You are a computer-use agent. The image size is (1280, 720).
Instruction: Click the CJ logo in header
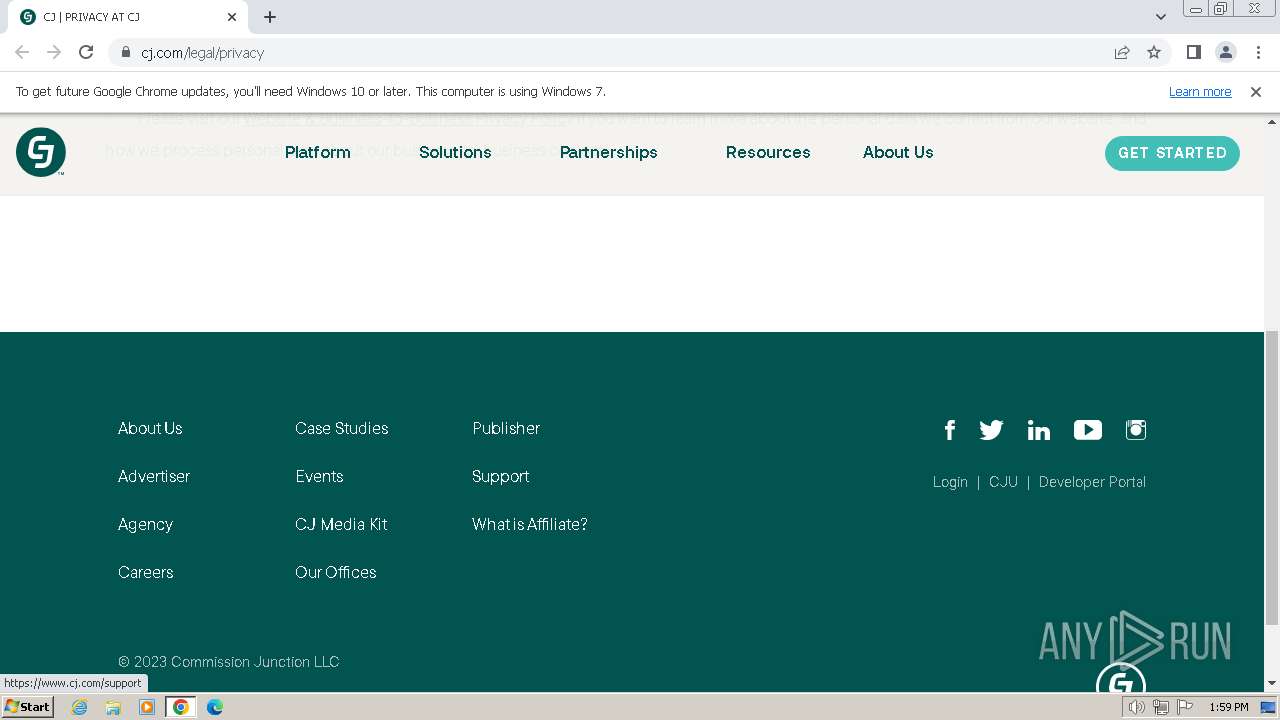pos(41,152)
